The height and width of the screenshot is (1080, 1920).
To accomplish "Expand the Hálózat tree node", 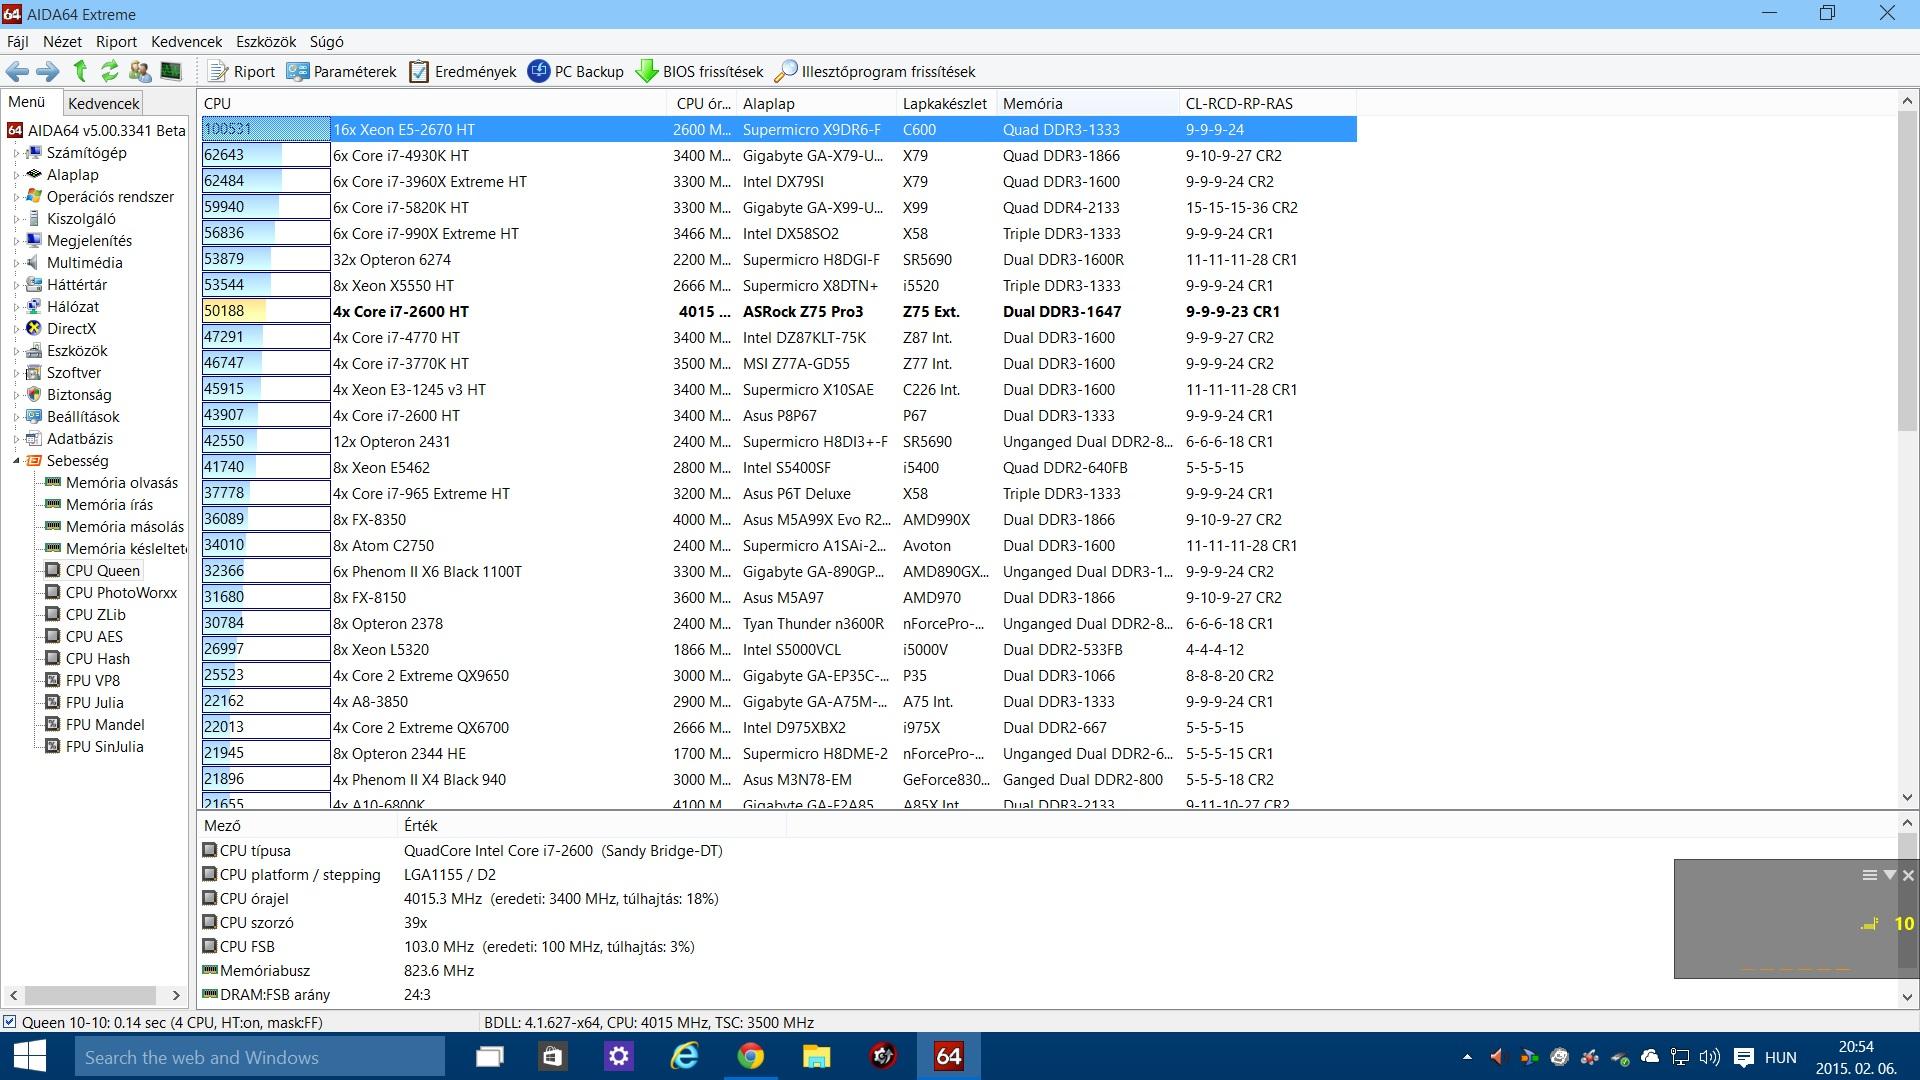I will coord(16,307).
